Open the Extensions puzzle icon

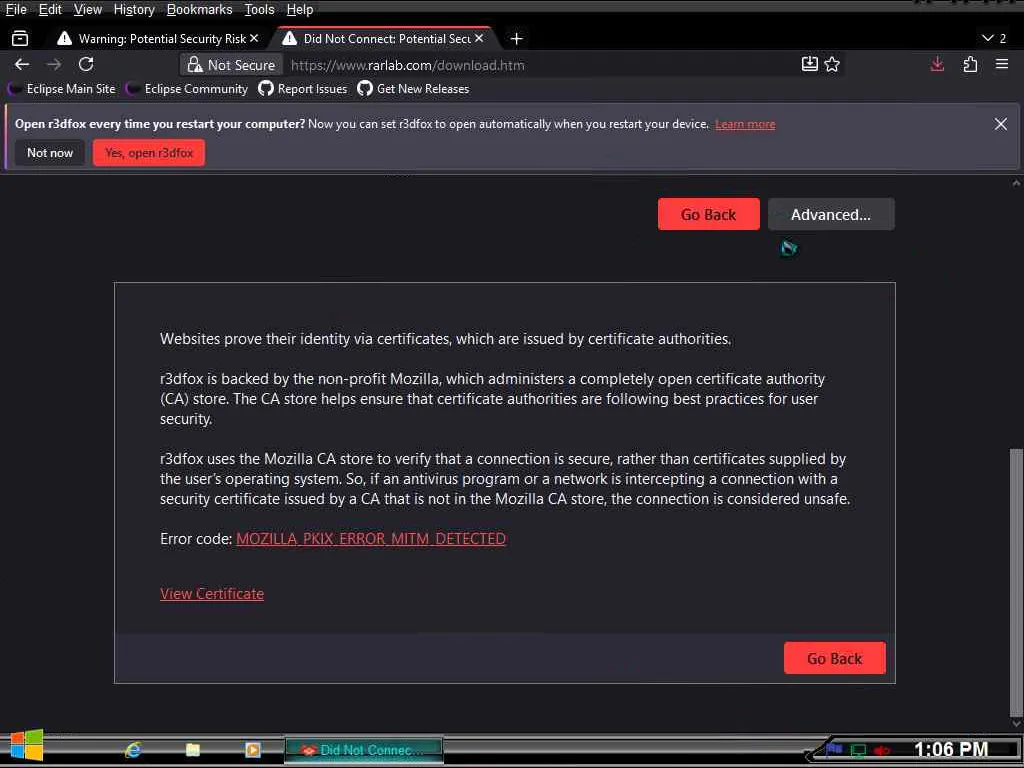coord(970,64)
